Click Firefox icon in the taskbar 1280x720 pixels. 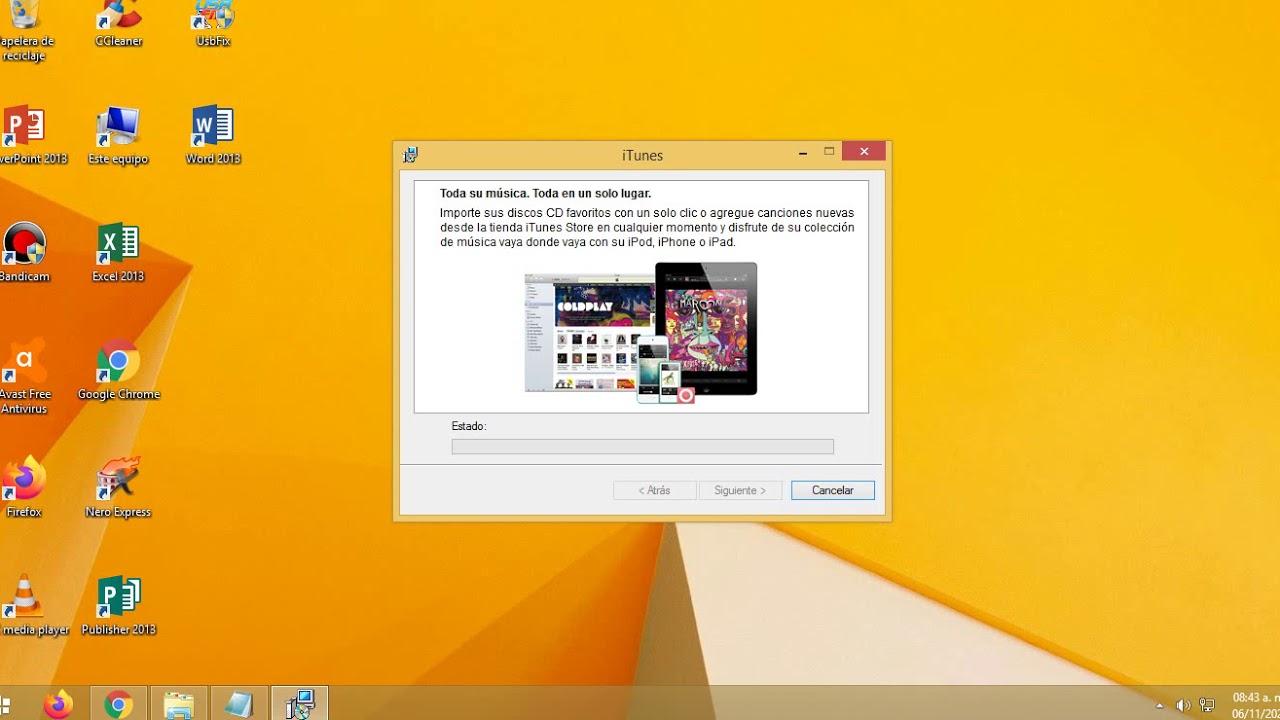coord(58,704)
